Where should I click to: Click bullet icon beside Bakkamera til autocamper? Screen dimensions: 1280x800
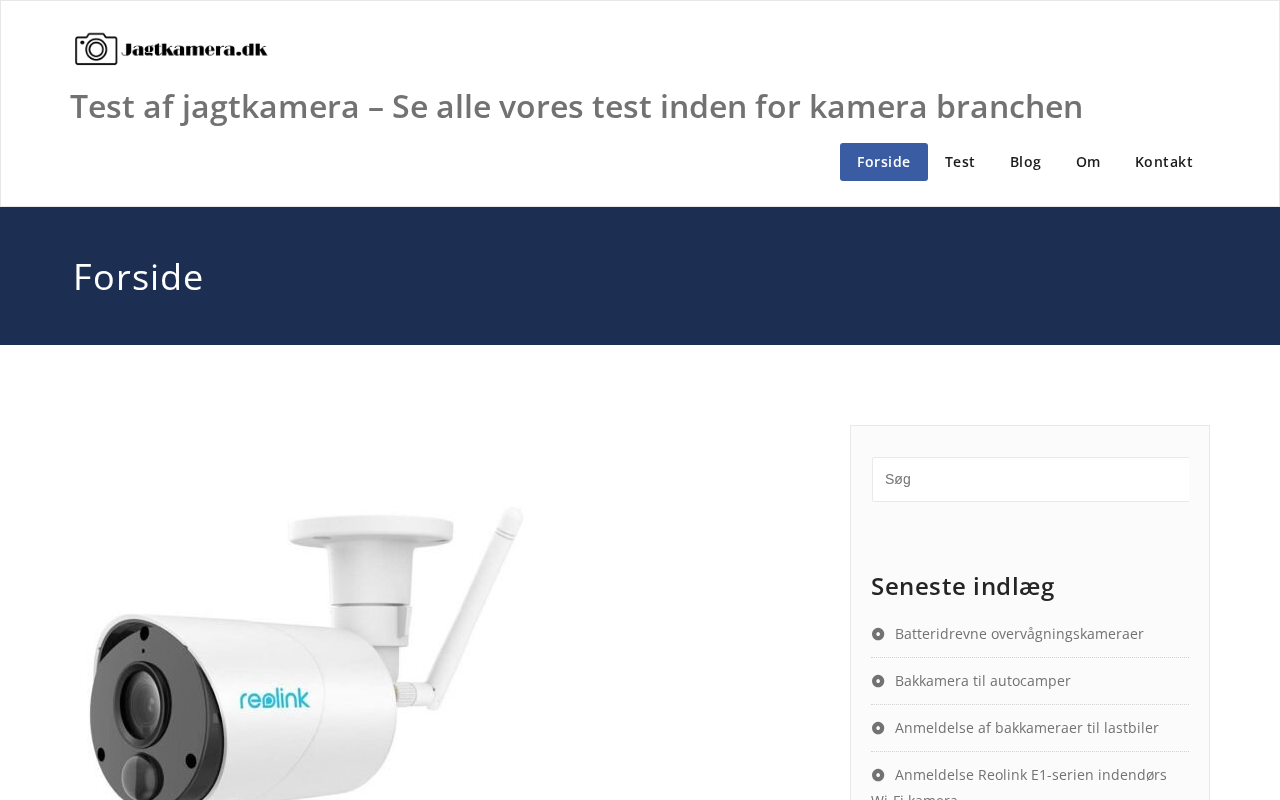tap(878, 681)
